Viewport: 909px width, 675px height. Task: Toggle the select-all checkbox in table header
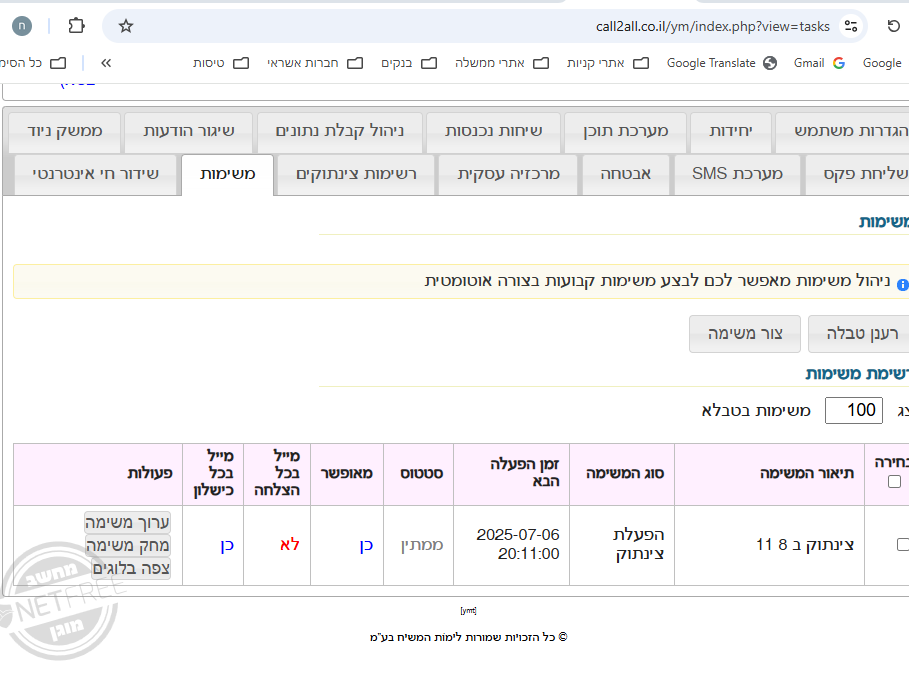(894, 482)
